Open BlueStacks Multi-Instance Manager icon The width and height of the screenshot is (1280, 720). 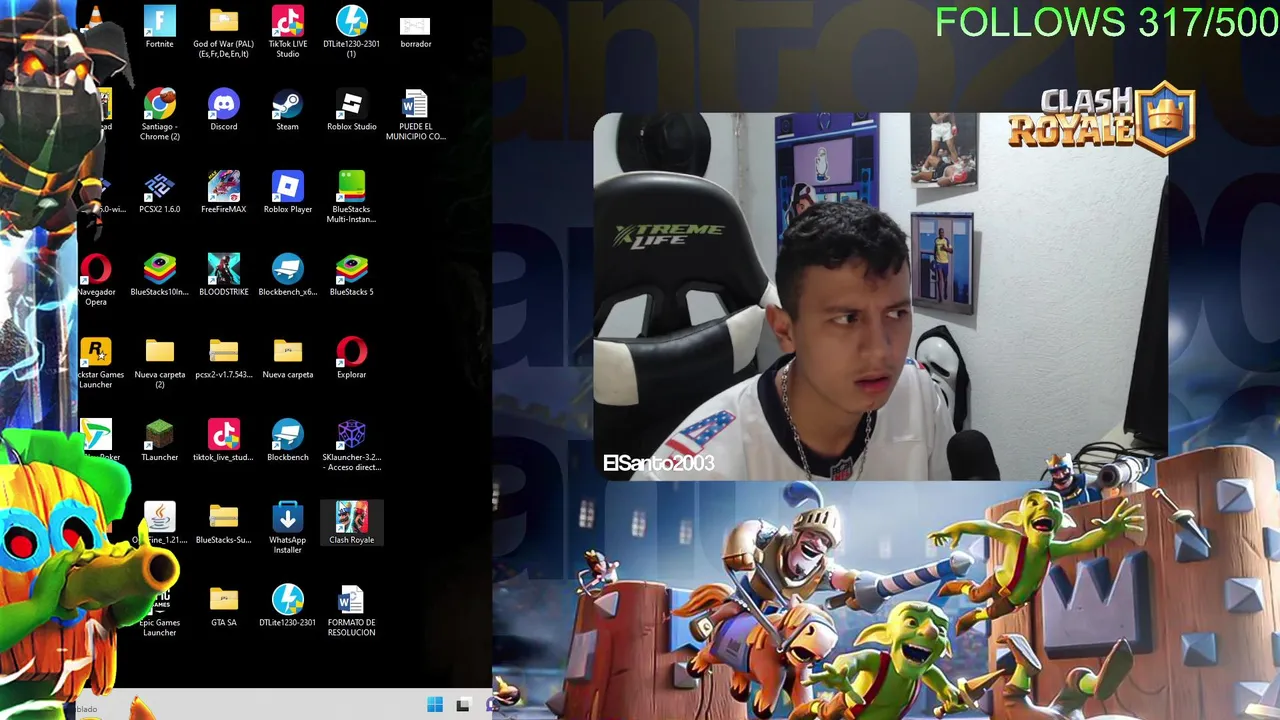tap(352, 197)
